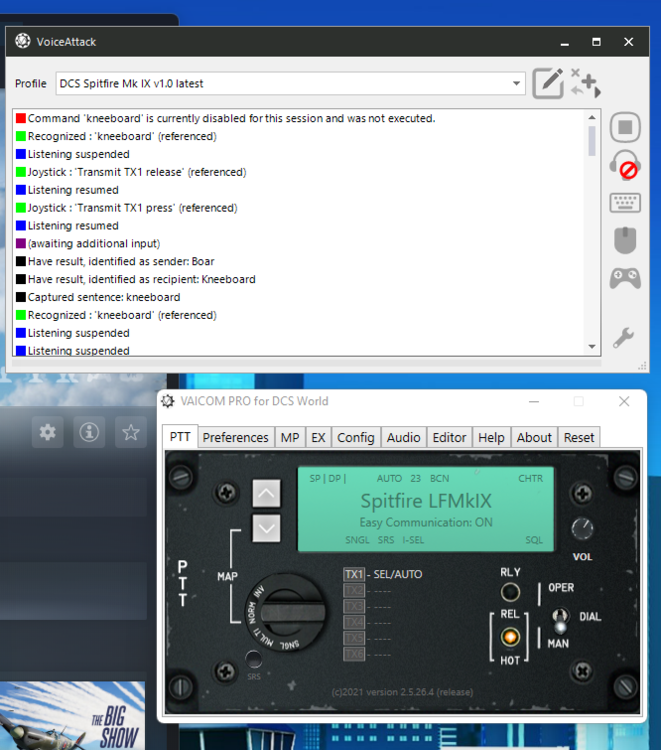Open the Editor tab

coord(449,438)
